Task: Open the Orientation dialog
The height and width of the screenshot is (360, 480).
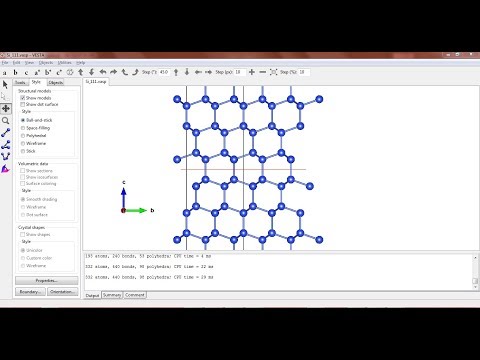Action: (x=63, y=292)
